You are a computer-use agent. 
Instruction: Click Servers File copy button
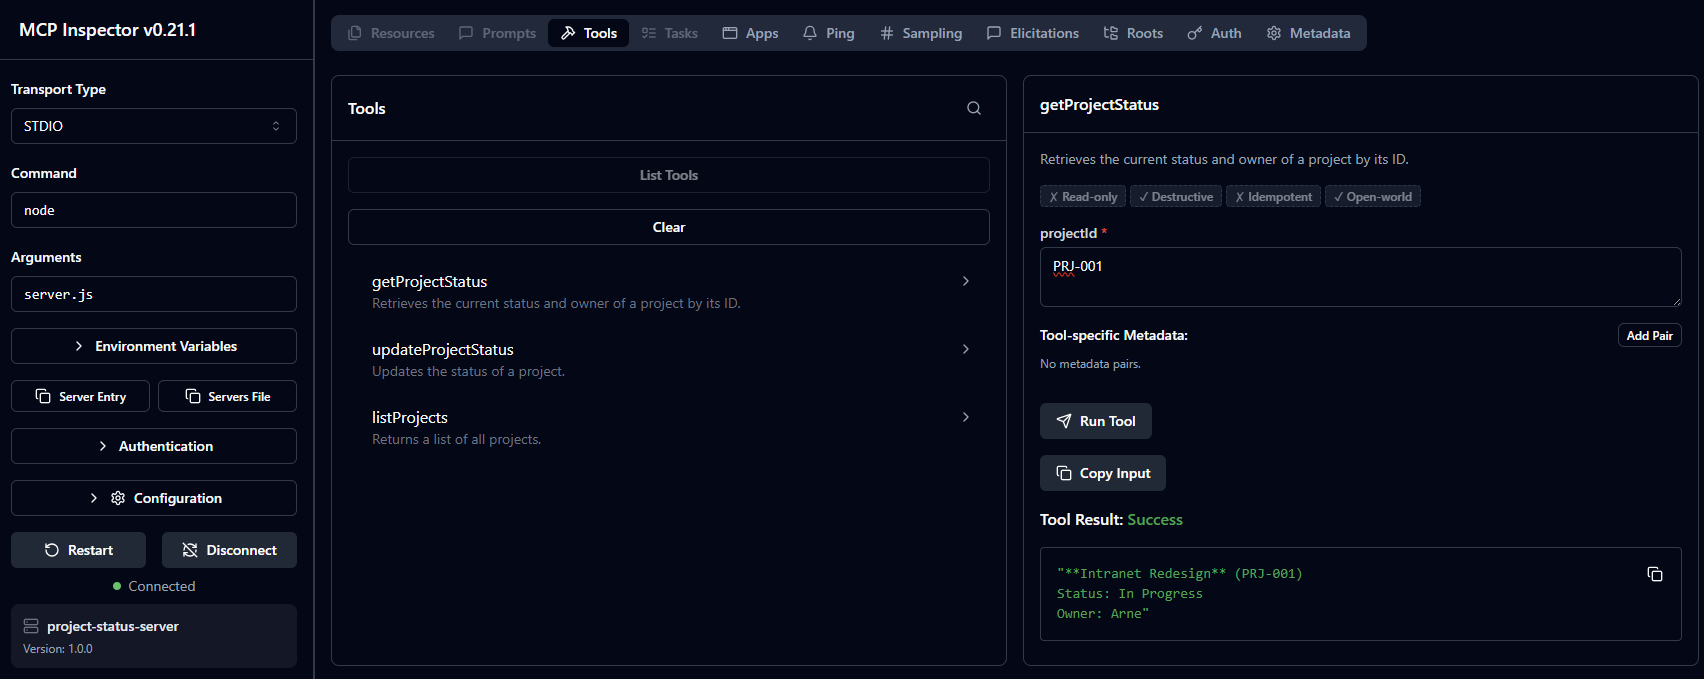coord(227,397)
